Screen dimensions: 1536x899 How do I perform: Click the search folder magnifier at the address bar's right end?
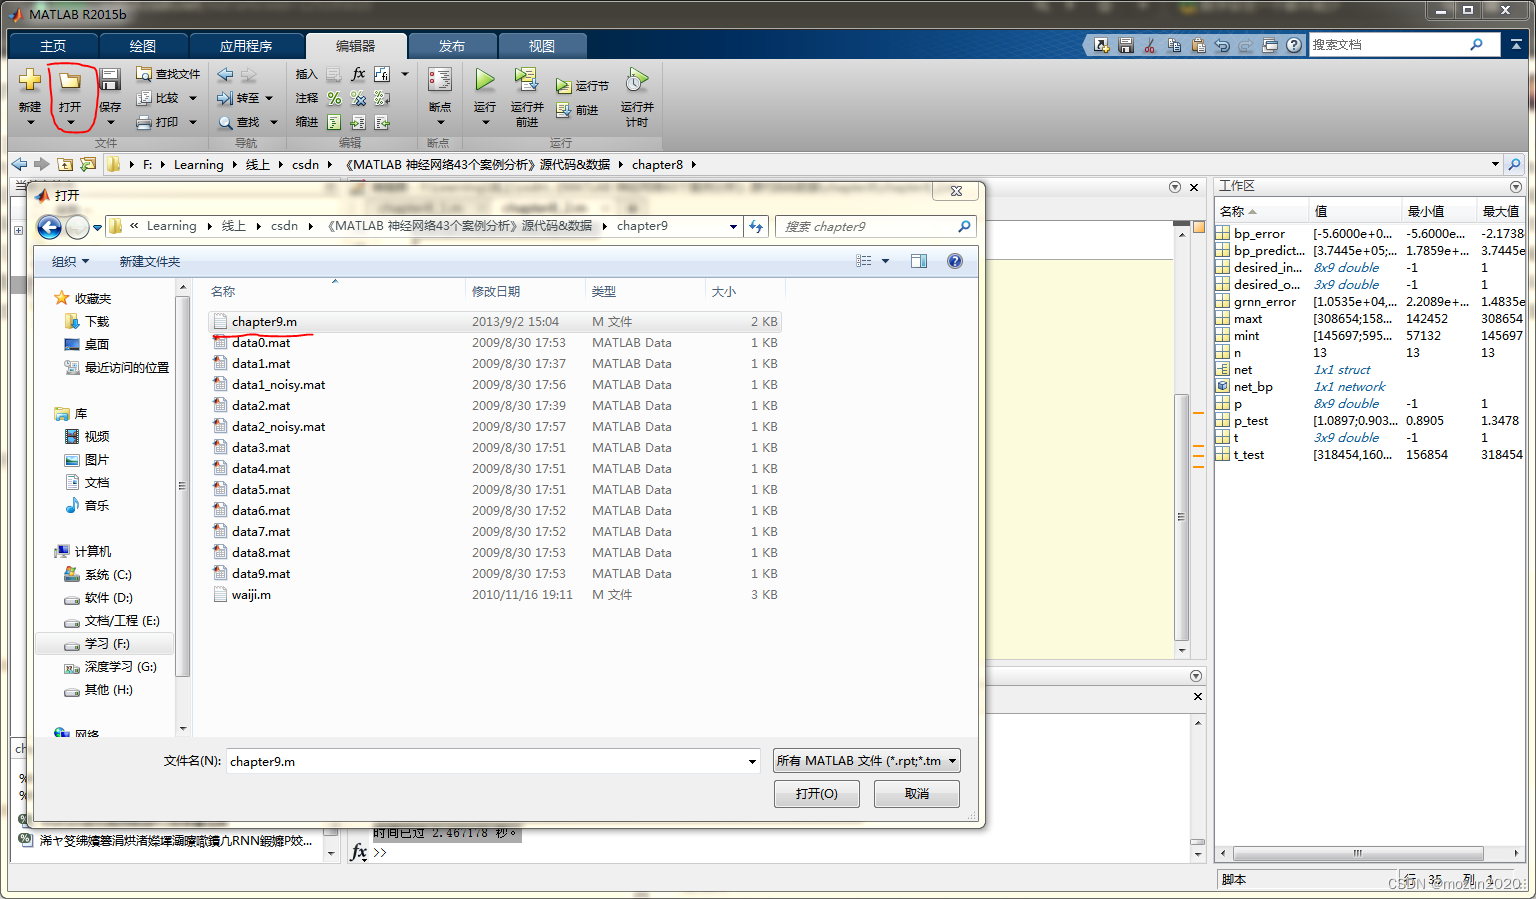point(1515,164)
